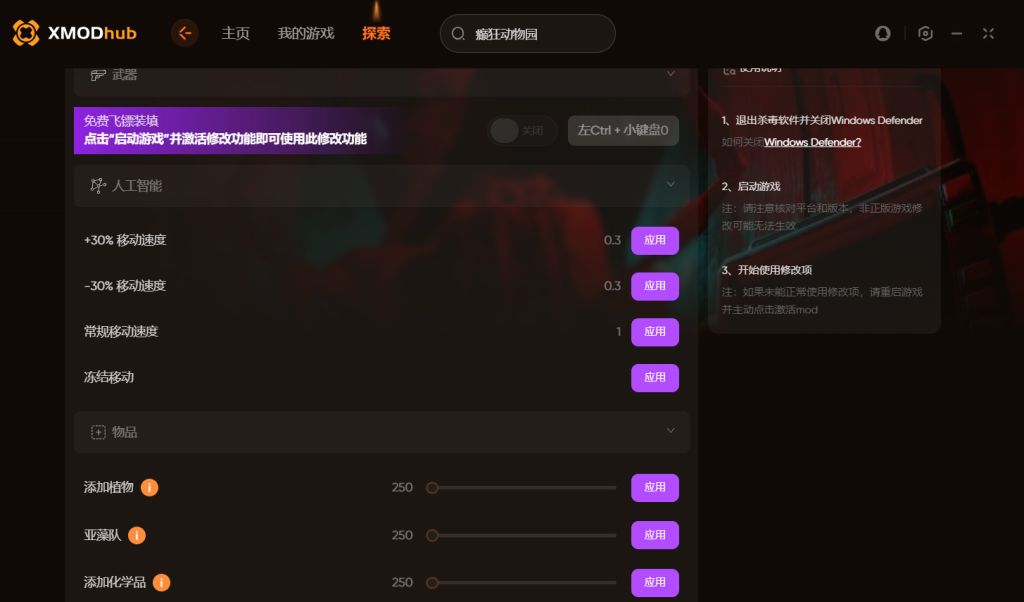Collapse the 物品 section chevron
Screen dimensions: 1024x602
(671, 431)
